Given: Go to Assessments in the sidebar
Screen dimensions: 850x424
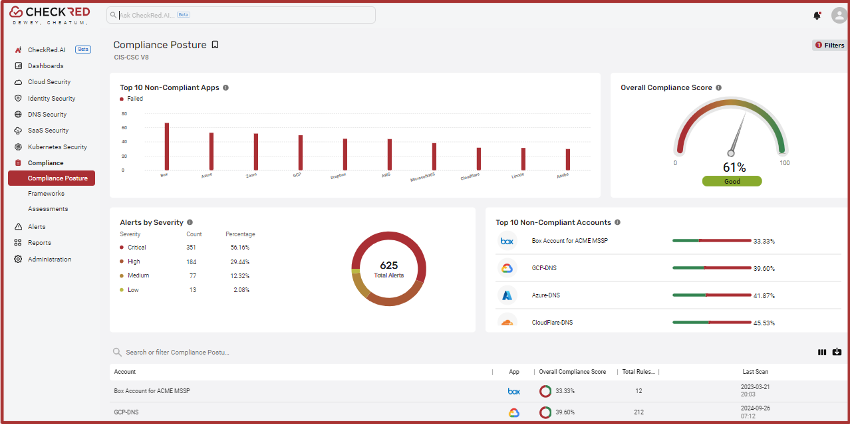Looking at the screenshot, I should (48, 209).
